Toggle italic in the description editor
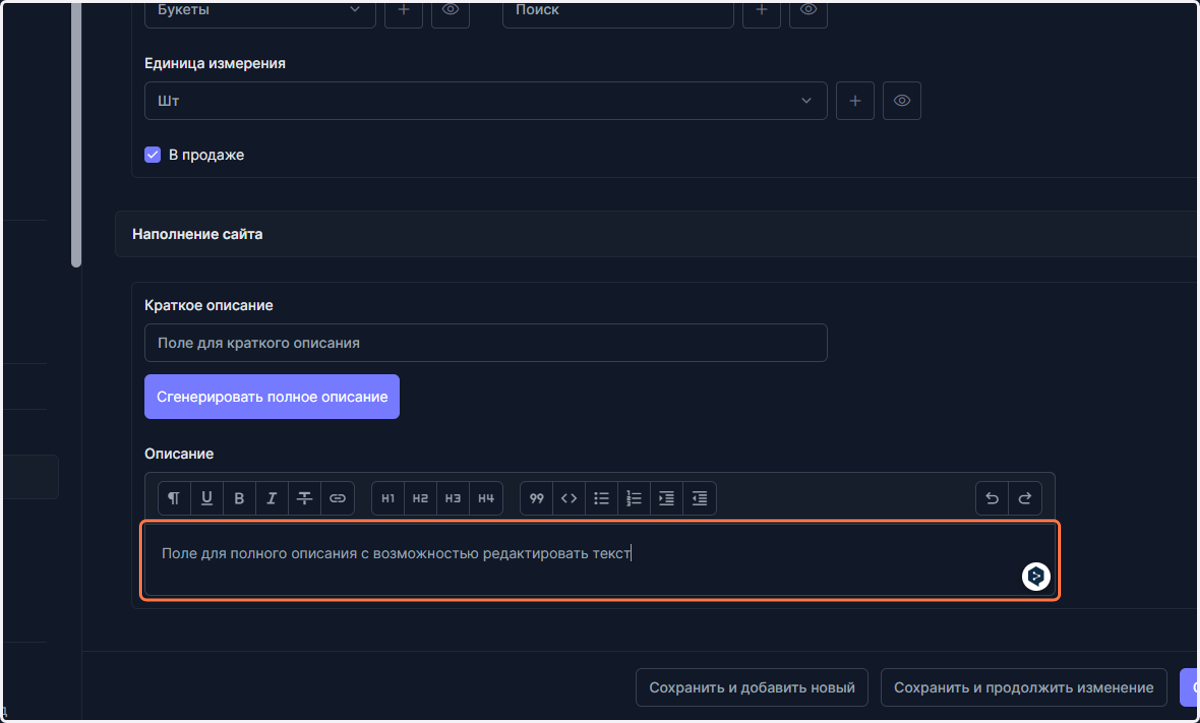 pos(272,498)
